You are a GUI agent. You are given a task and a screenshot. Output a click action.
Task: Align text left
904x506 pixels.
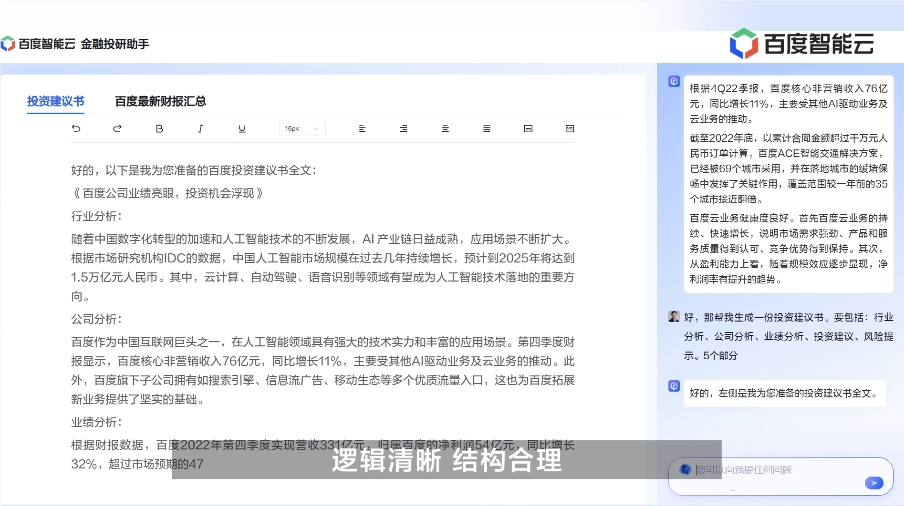click(x=362, y=129)
